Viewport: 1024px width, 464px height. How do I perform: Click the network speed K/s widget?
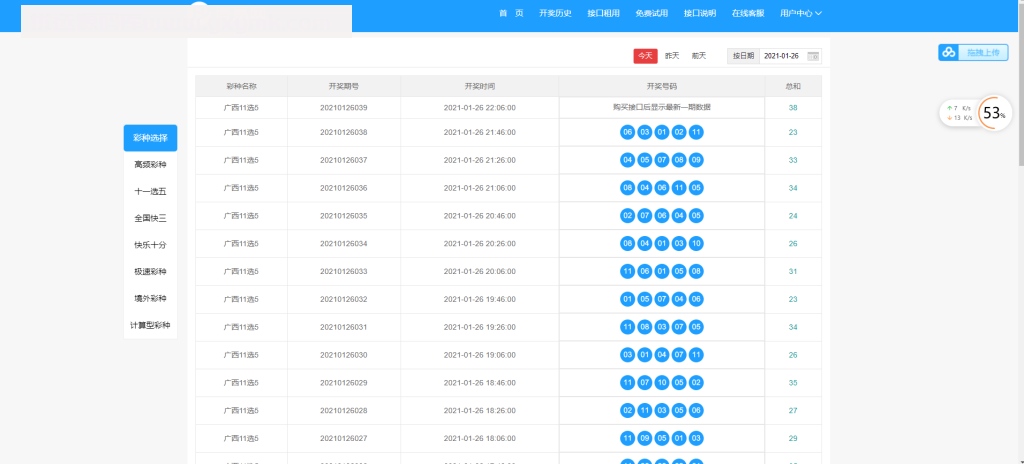pyautogui.click(x=958, y=113)
